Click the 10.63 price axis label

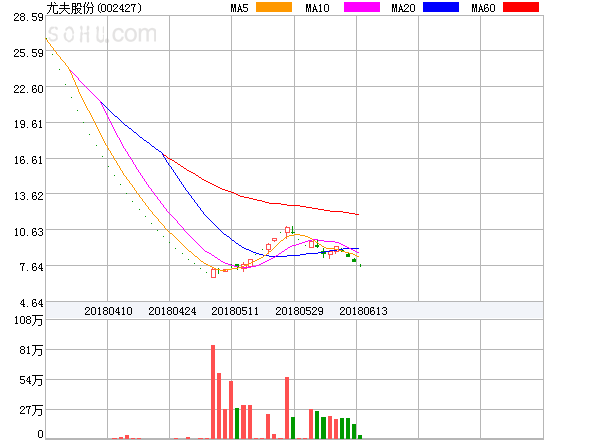[x=28, y=232]
